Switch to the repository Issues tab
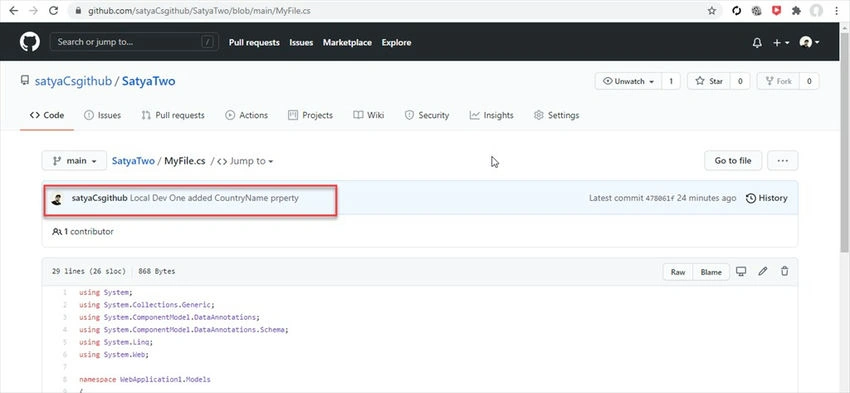Viewport: 850px width, 393px height. coord(102,115)
